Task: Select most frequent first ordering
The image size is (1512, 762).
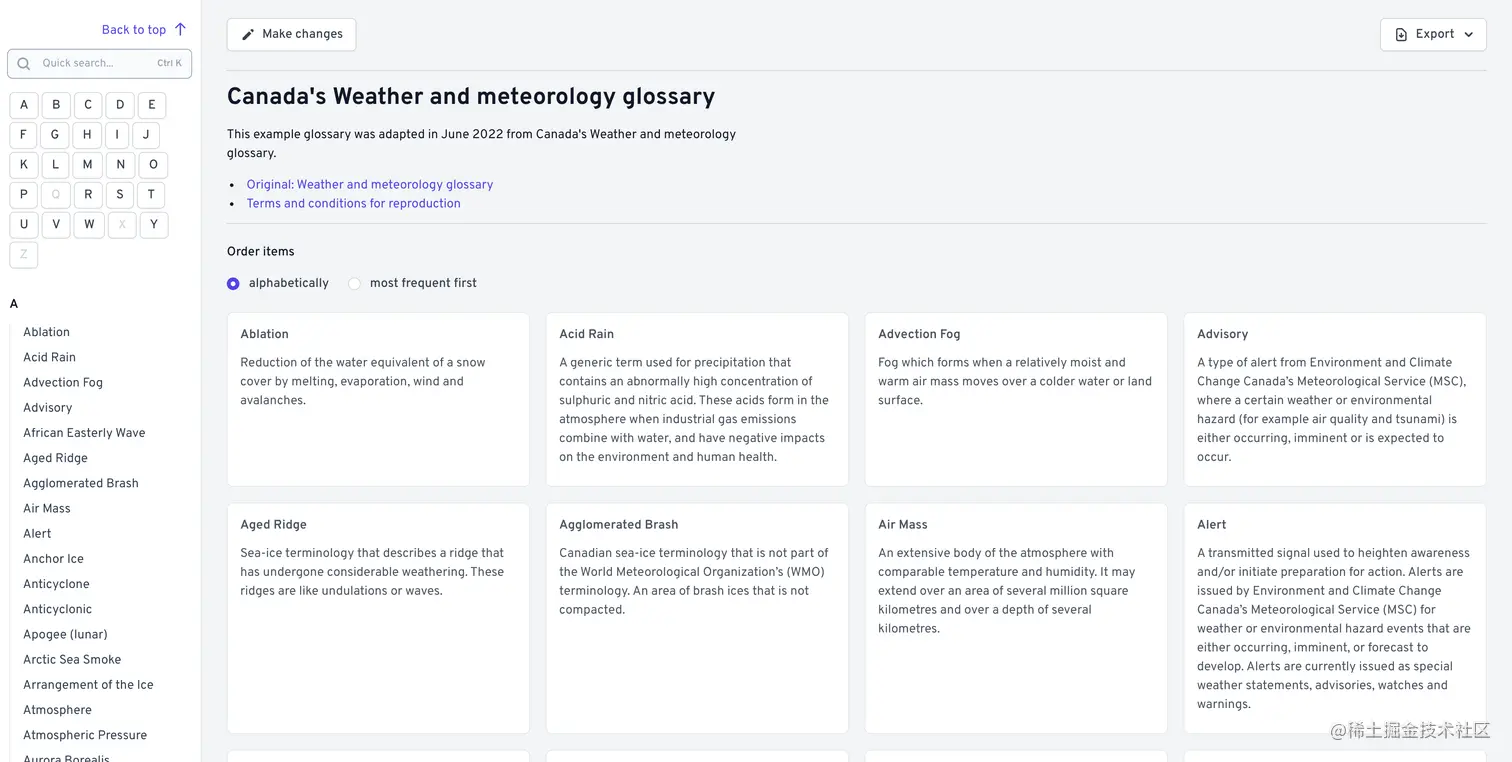Action: [x=354, y=283]
